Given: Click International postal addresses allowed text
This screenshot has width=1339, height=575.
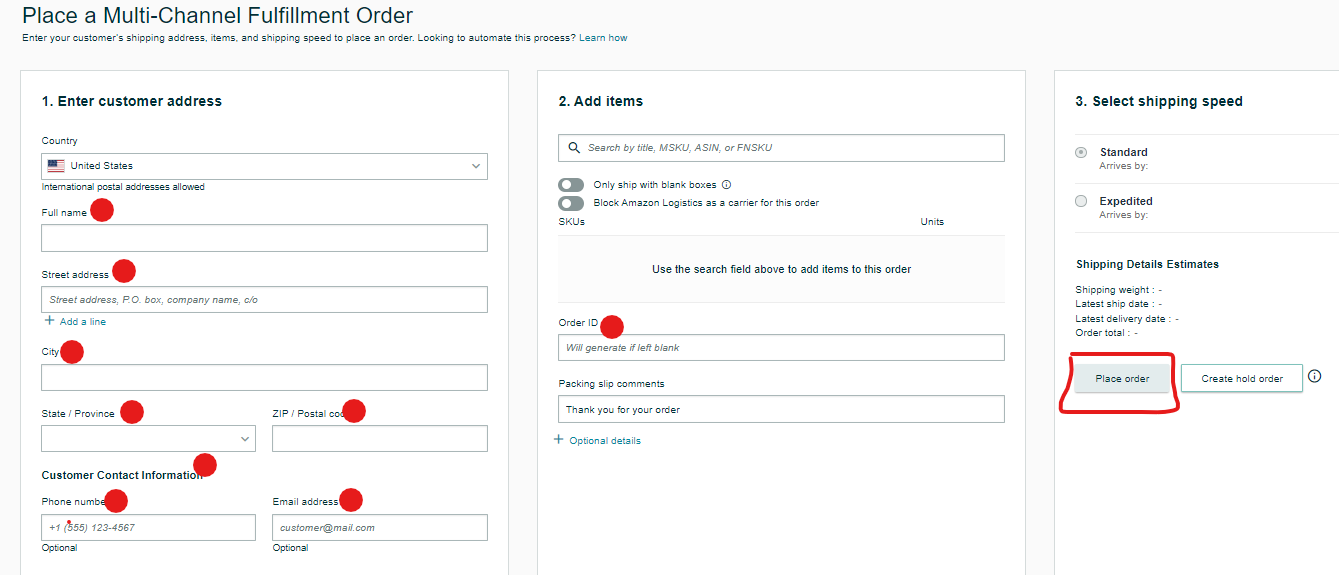Looking at the screenshot, I should coord(123,187).
